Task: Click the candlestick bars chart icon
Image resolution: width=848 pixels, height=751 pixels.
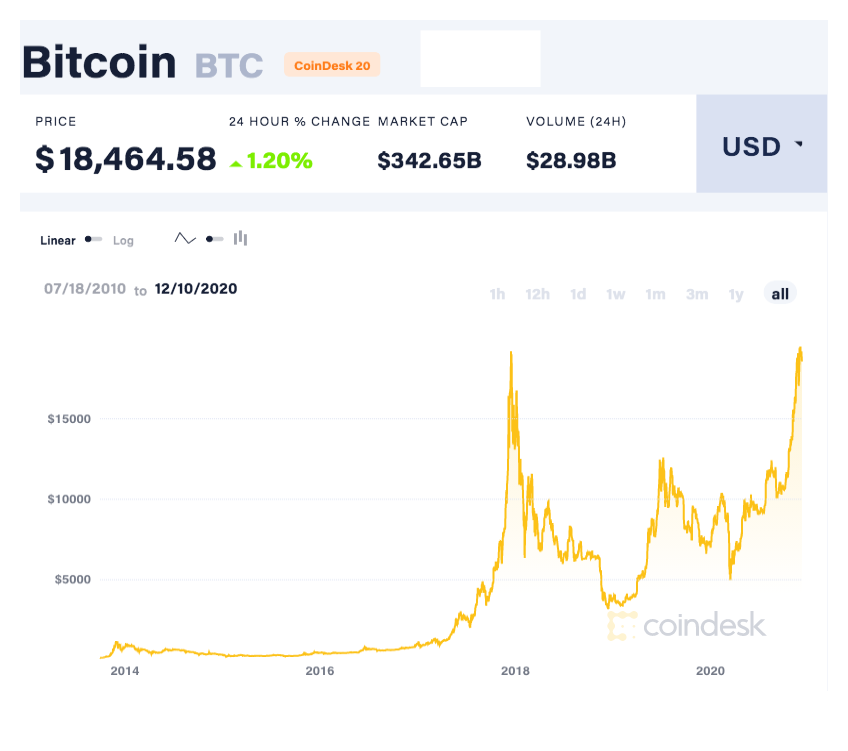Action: click(x=240, y=239)
